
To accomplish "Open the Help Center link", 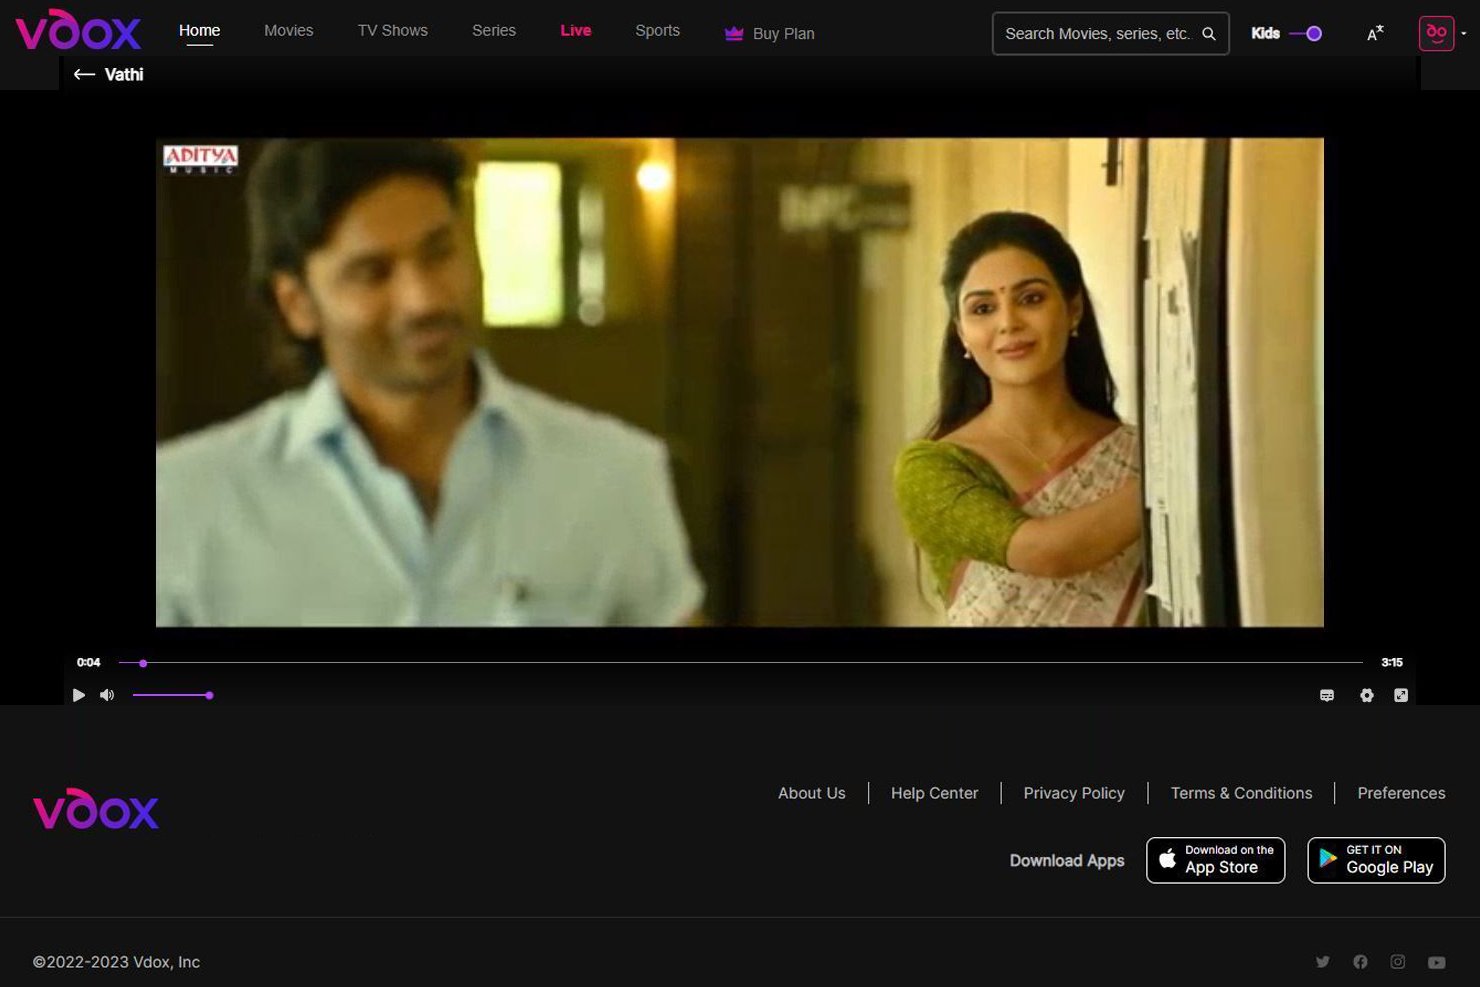I will pyautogui.click(x=935, y=793).
